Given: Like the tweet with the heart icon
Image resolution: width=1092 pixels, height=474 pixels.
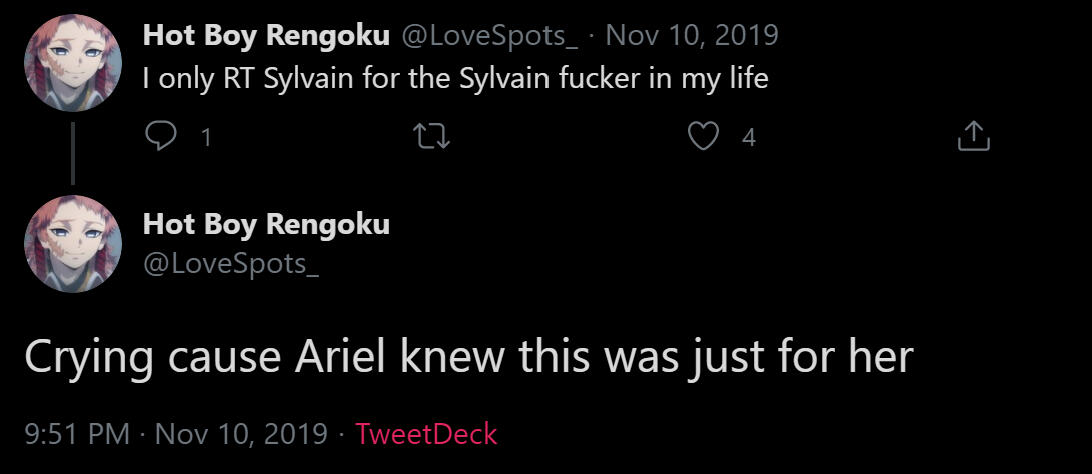Looking at the screenshot, I should click(705, 137).
